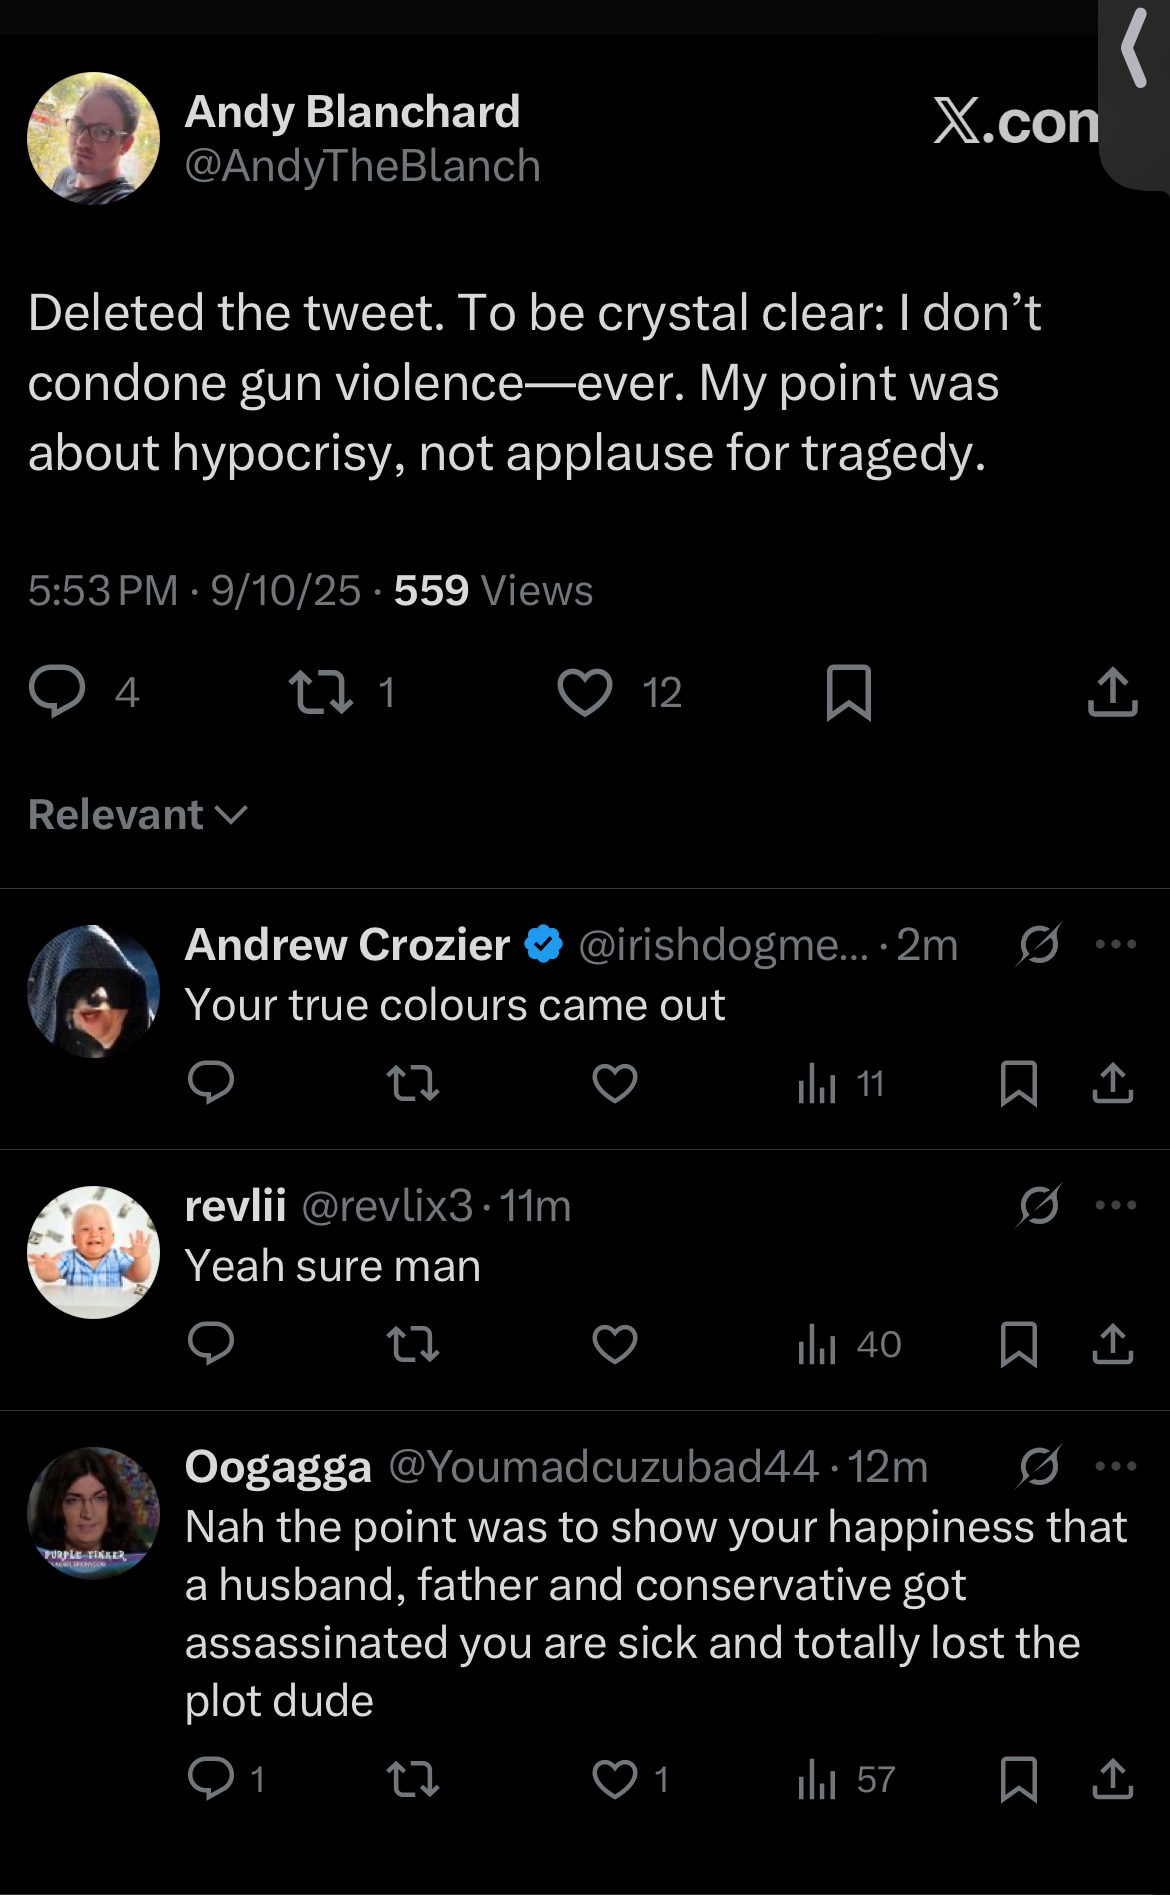Open more options for Andrew Crozier's reply
This screenshot has width=1170, height=1895.
1116,944
